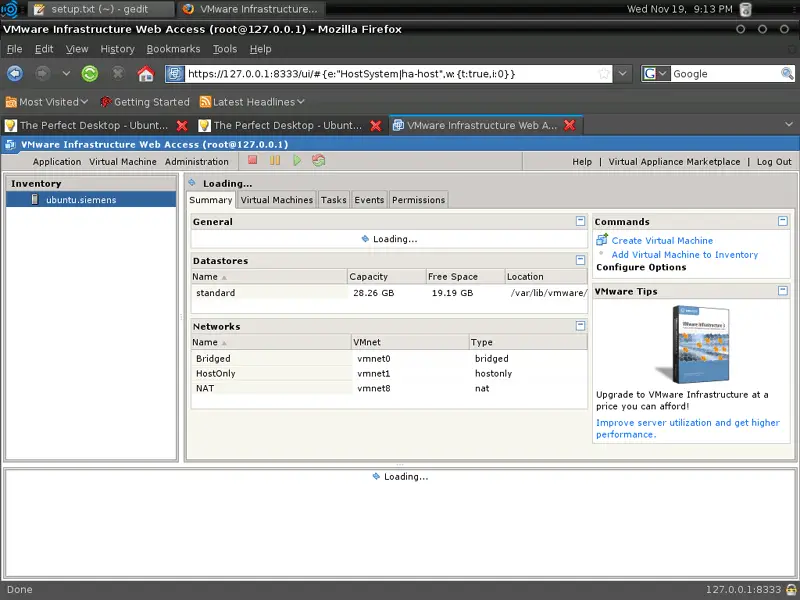This screenshot has height=600, width=800.
Task: Open the VMware Virtual Machine menu
Action: [x=123, y=162]
